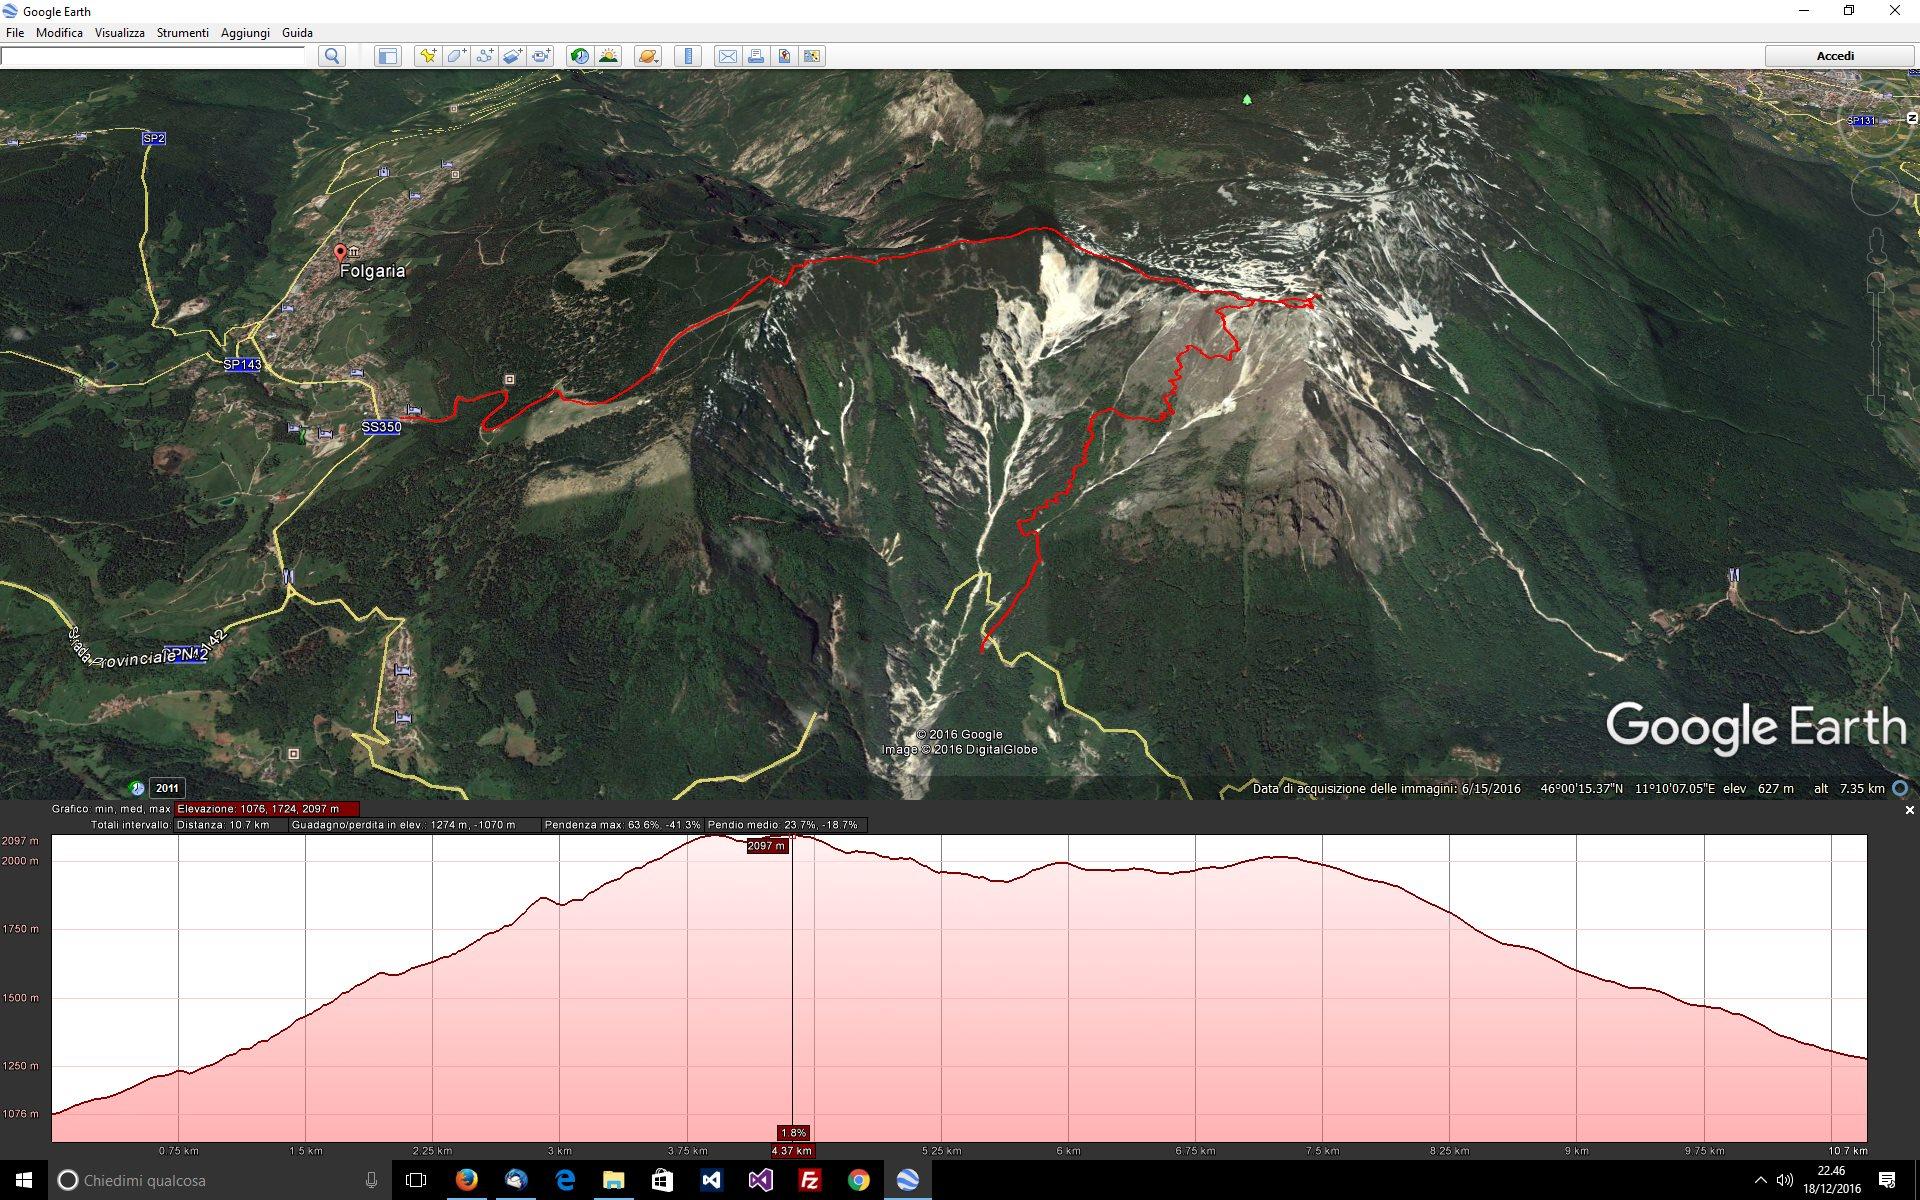
Task: Click zoom in at slider top
Action: pos(1876,284)
